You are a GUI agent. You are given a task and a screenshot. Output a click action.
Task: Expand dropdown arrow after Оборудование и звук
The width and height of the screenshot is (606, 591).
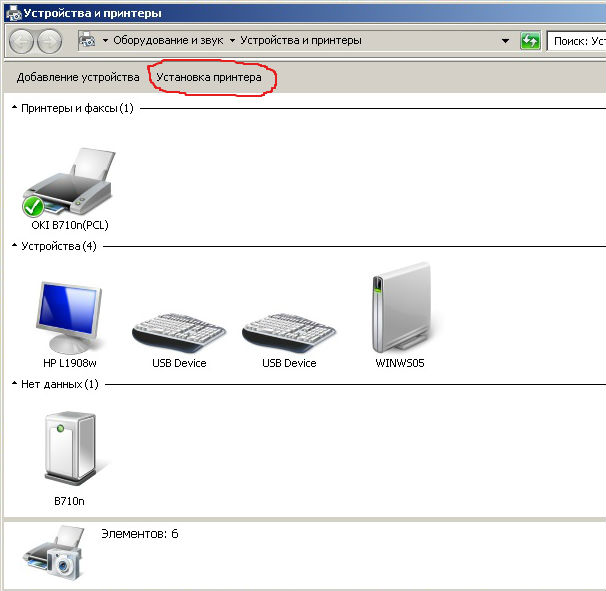(x=233, y=41)
